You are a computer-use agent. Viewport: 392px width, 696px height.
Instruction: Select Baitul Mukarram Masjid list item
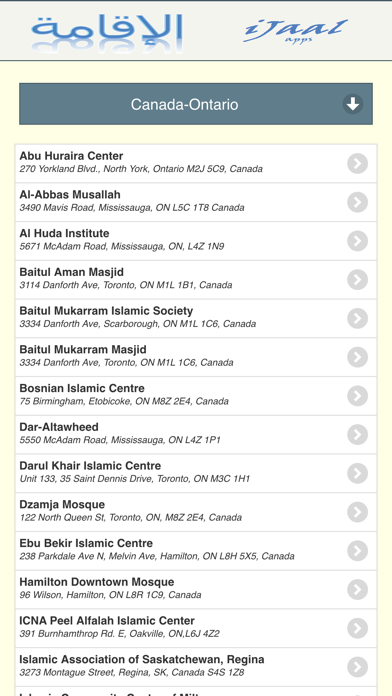pos(196,357)
